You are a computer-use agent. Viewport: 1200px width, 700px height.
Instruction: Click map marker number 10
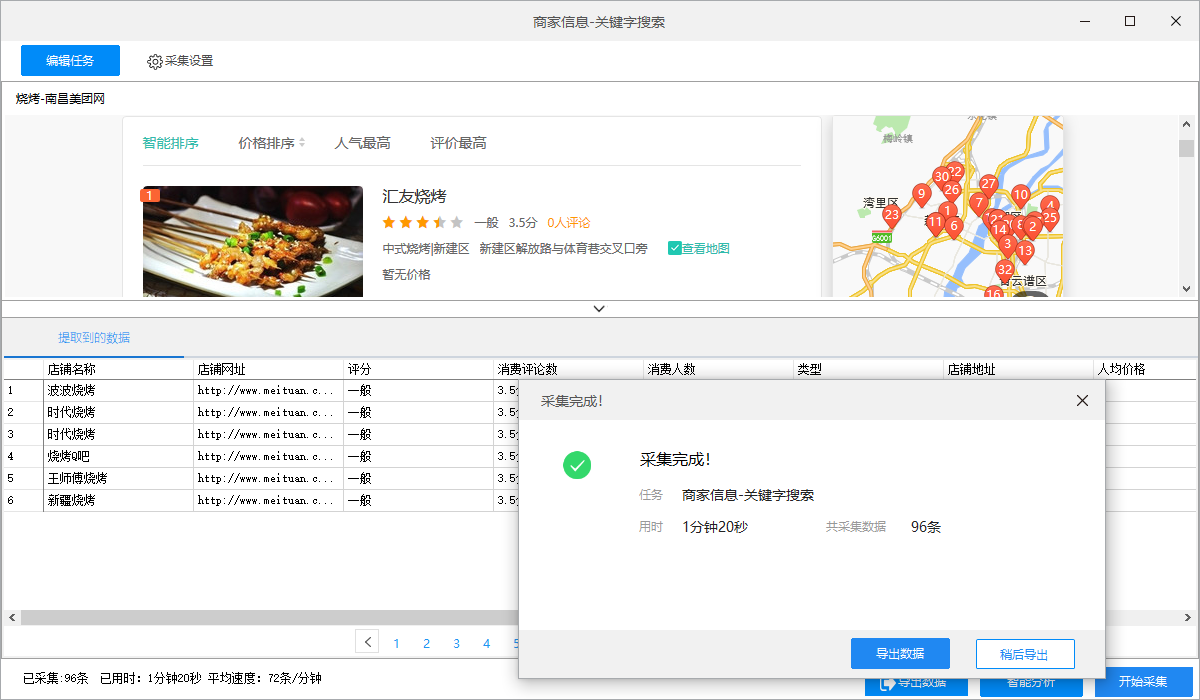[x=1020, y=196]
